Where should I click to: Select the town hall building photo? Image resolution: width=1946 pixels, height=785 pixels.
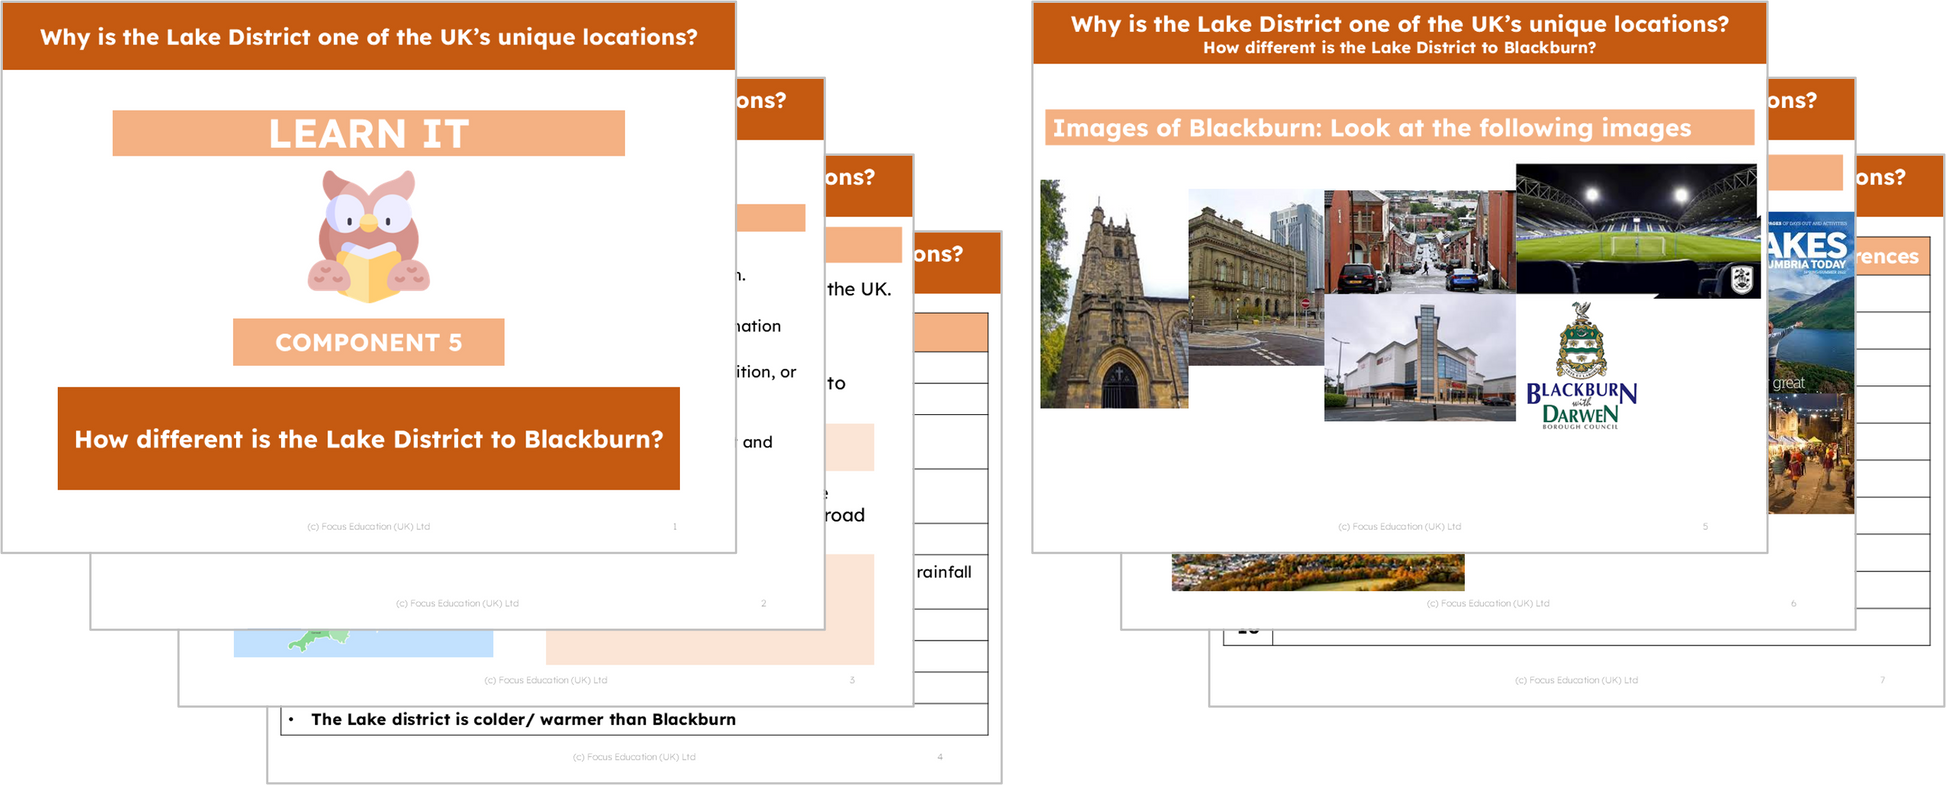tap(1256, 277)
